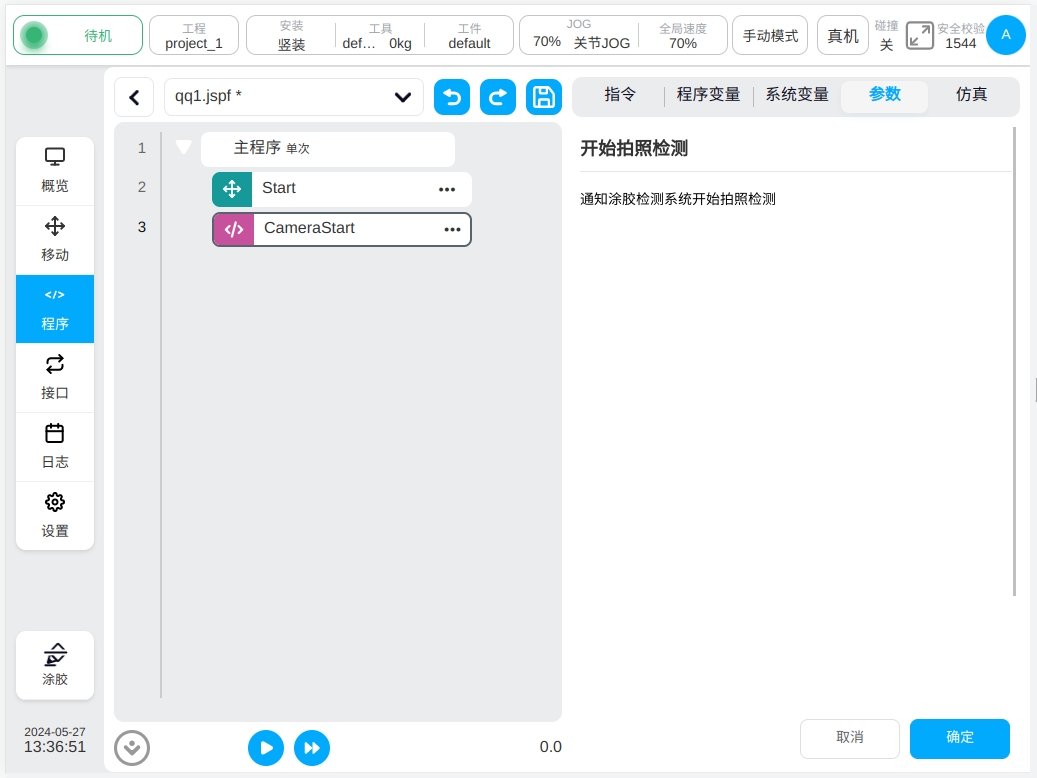Toggle the 待机 standby status indicator

[x=78, y=36]
